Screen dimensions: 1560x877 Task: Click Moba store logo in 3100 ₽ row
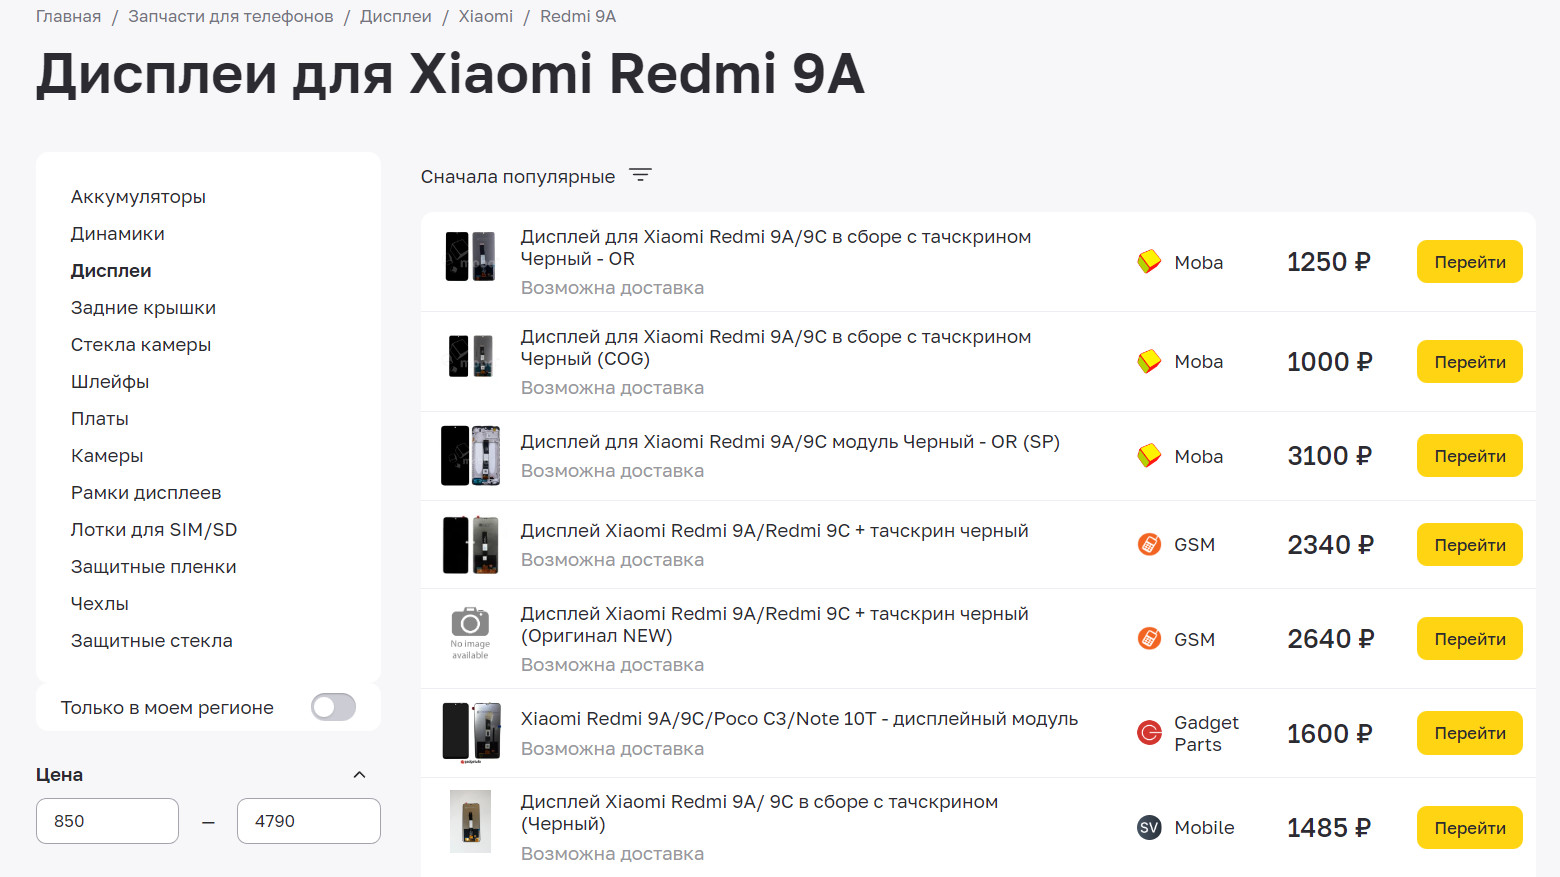tap(1149, 456)
